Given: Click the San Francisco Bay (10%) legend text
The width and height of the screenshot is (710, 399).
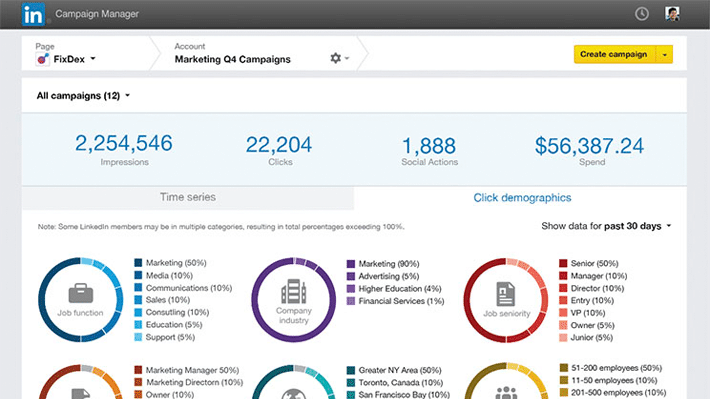Looking at the screenshot, I should (x=404, y=394).
